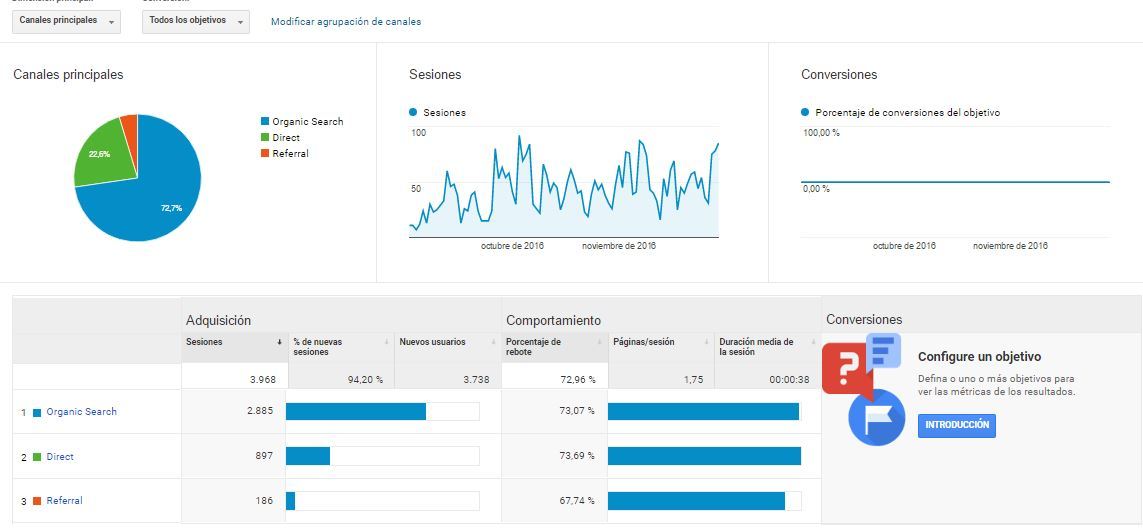Click Direct bounce rate 73,69 %
This screenshot has width=1143, height=528.
(x=575, y=456)
